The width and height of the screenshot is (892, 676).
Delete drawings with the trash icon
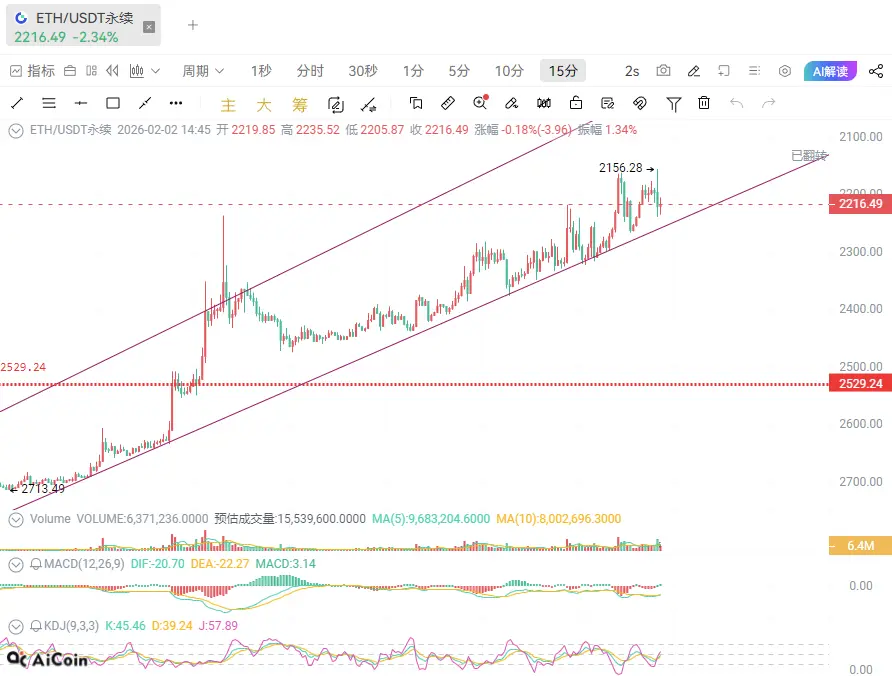click(x=704, y=103)
